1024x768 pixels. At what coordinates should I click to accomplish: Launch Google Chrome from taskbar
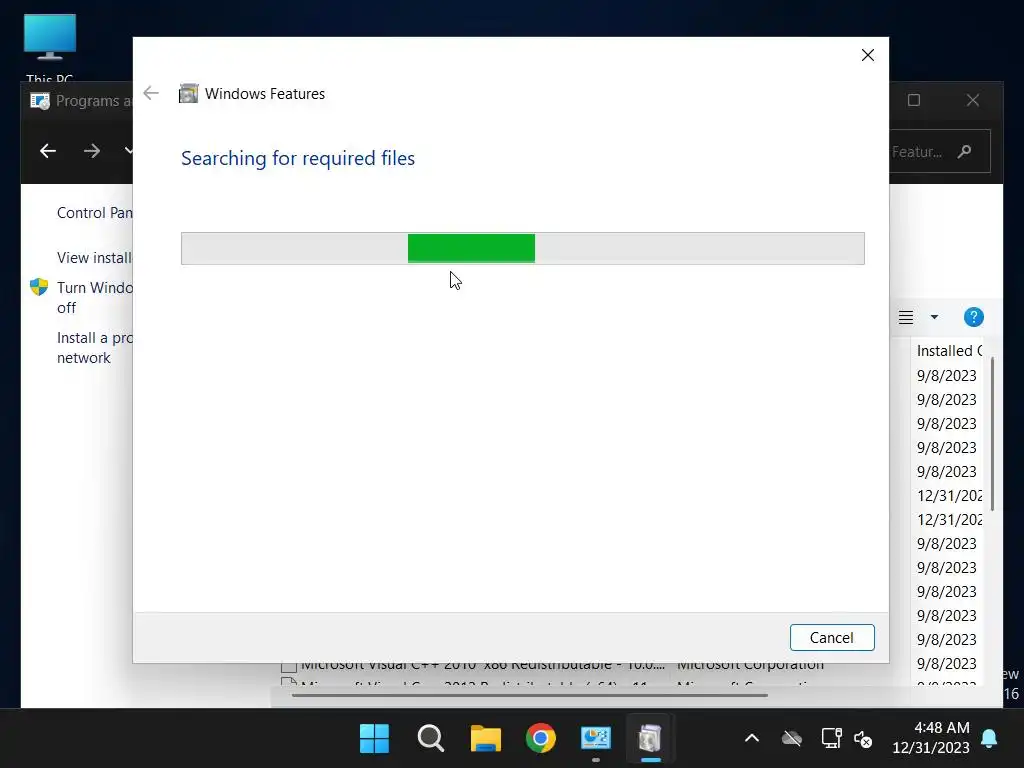pos(541,739)
